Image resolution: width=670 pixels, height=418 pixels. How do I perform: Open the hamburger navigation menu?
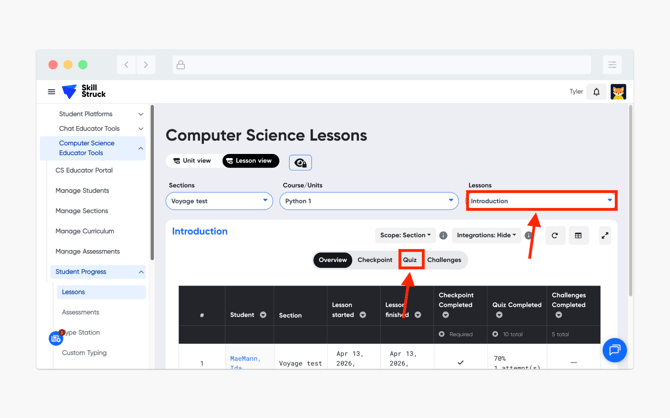[52, 92]
